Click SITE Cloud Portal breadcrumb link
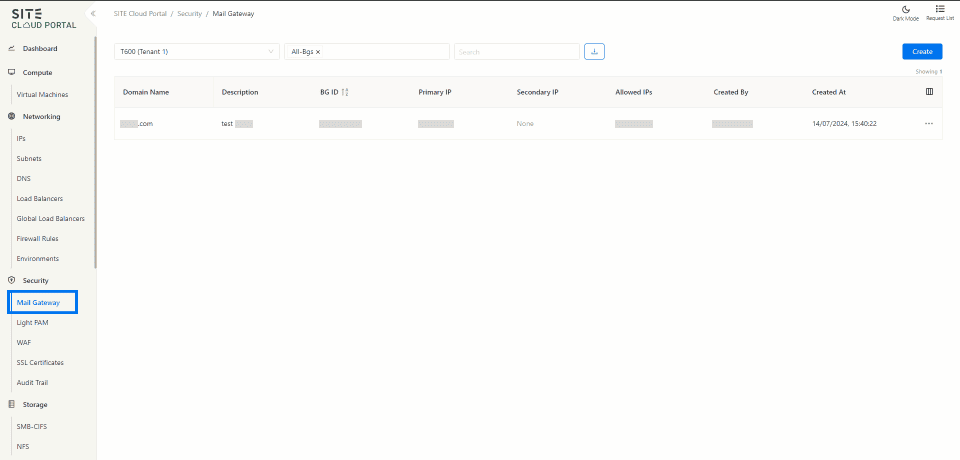The image size is (960, 460). pyautogui.click(x=139, y=14)
